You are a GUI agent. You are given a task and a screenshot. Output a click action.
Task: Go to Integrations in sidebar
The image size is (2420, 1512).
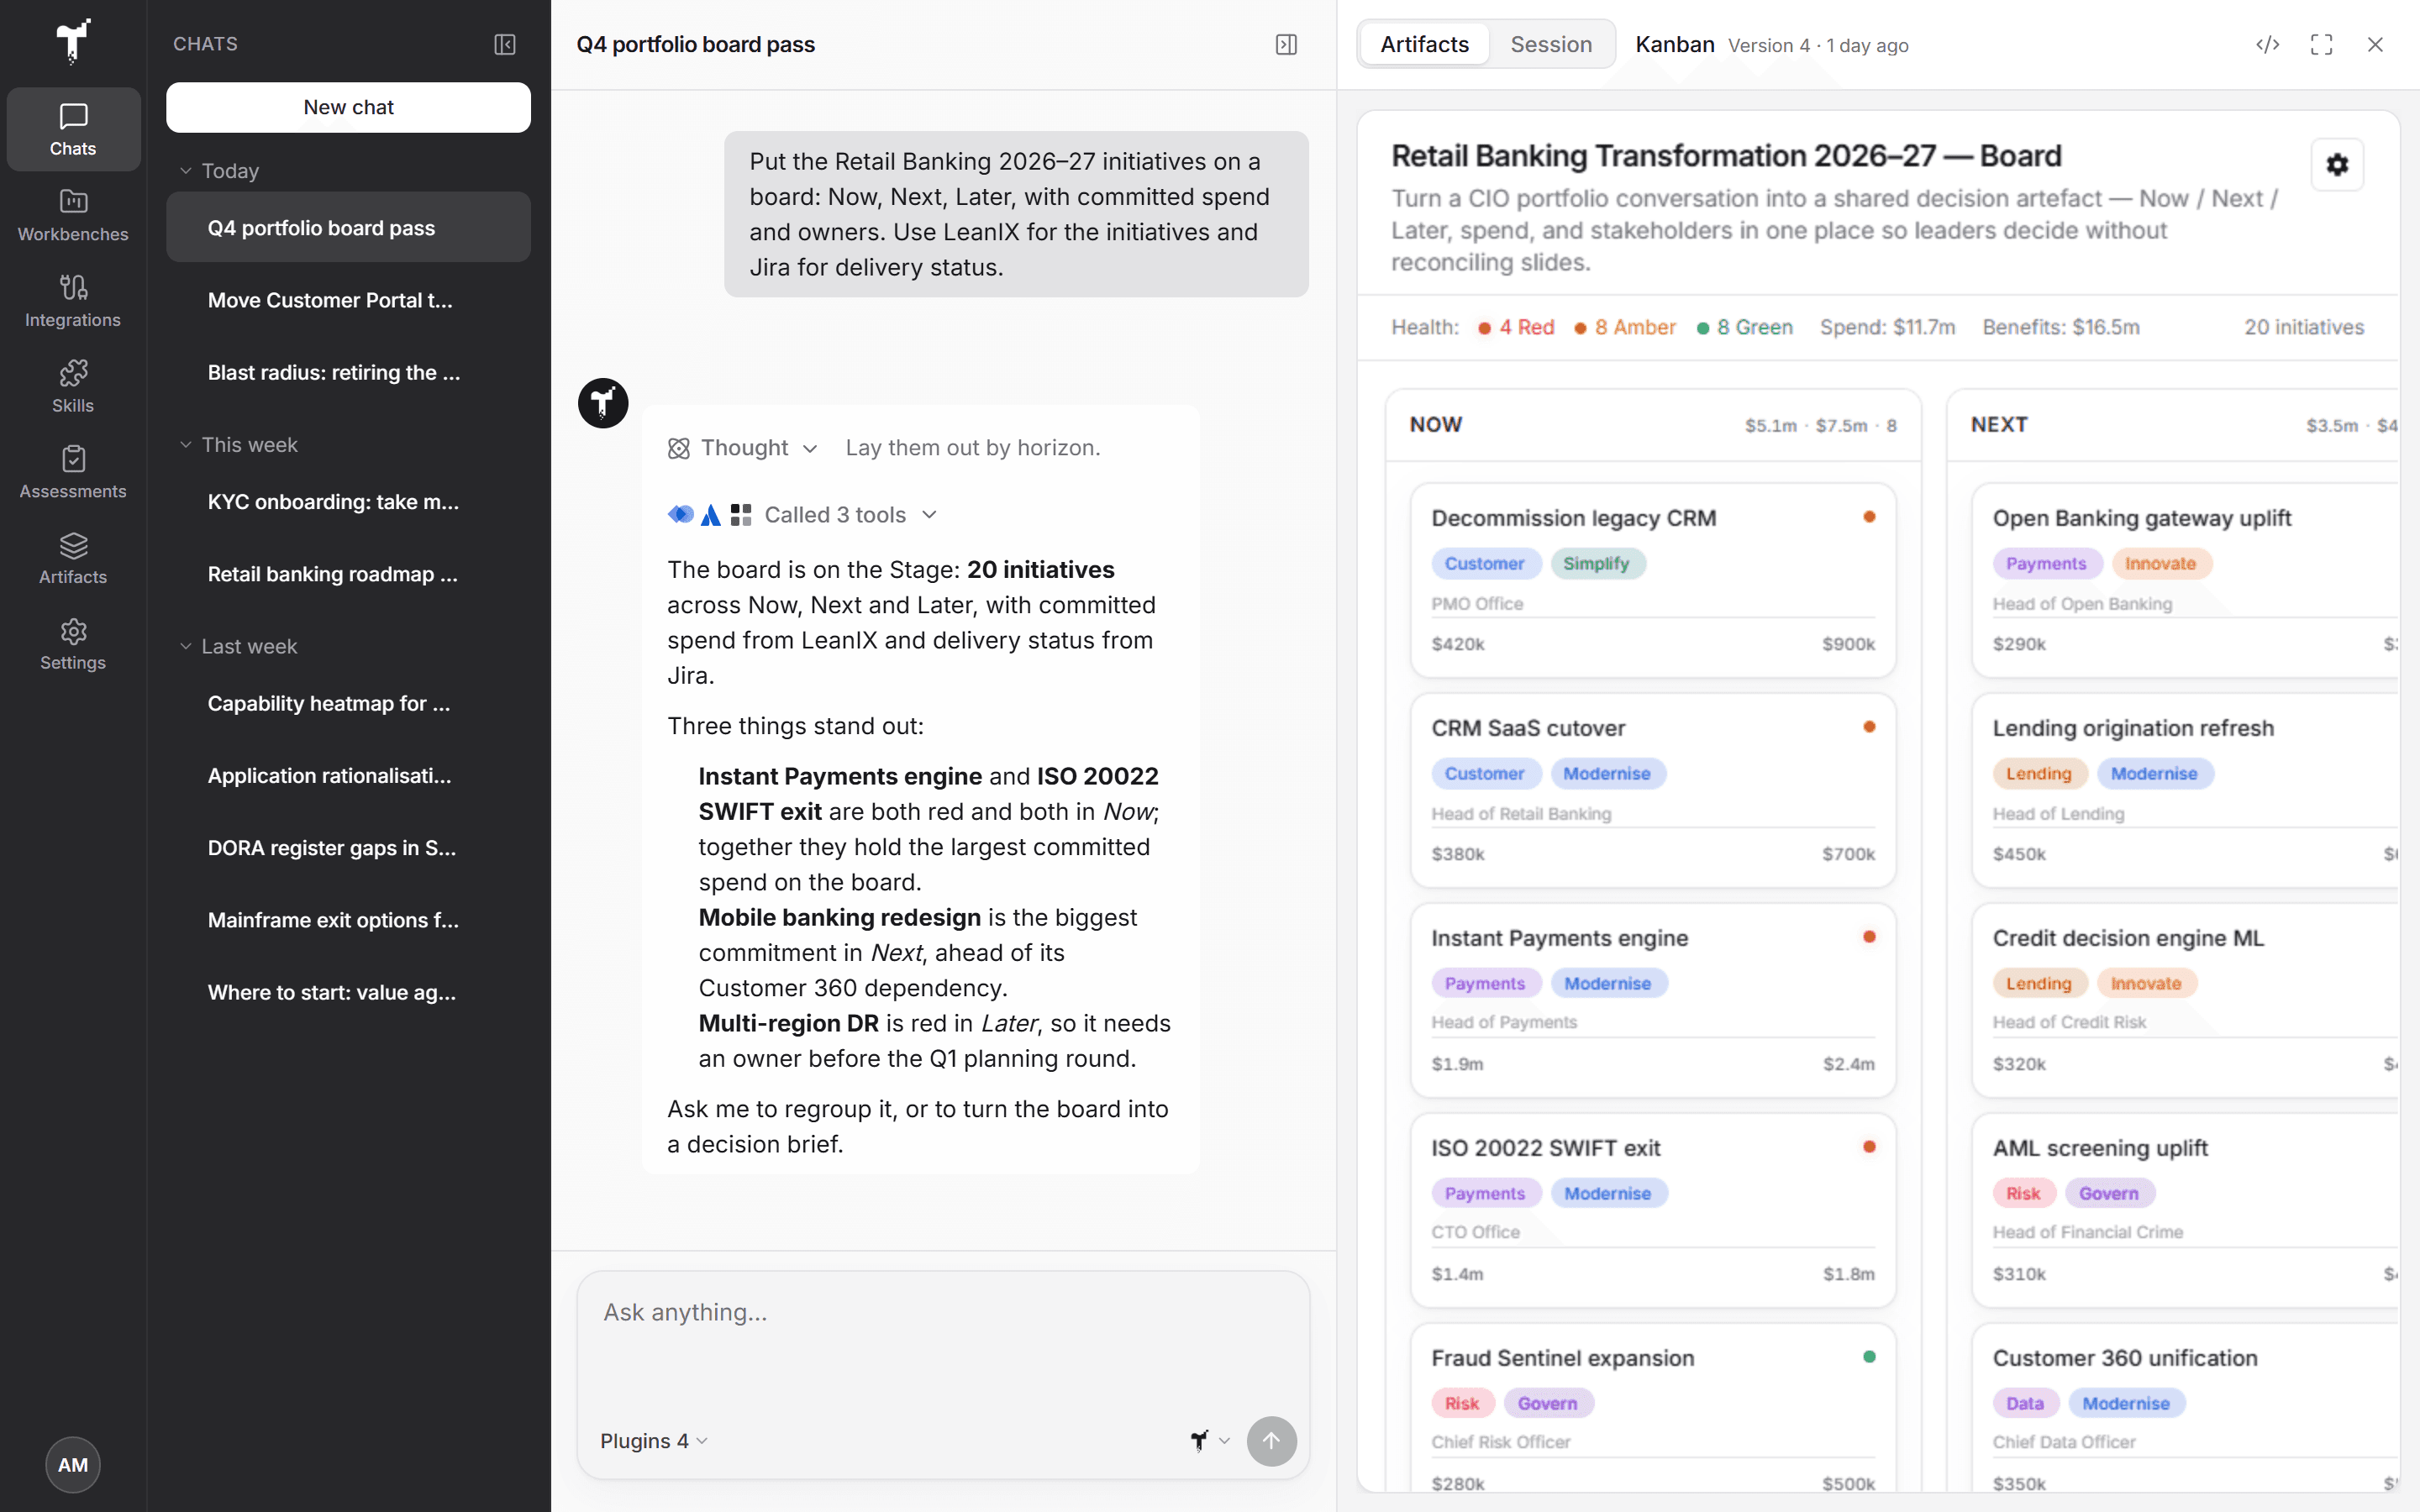(73, 301)
